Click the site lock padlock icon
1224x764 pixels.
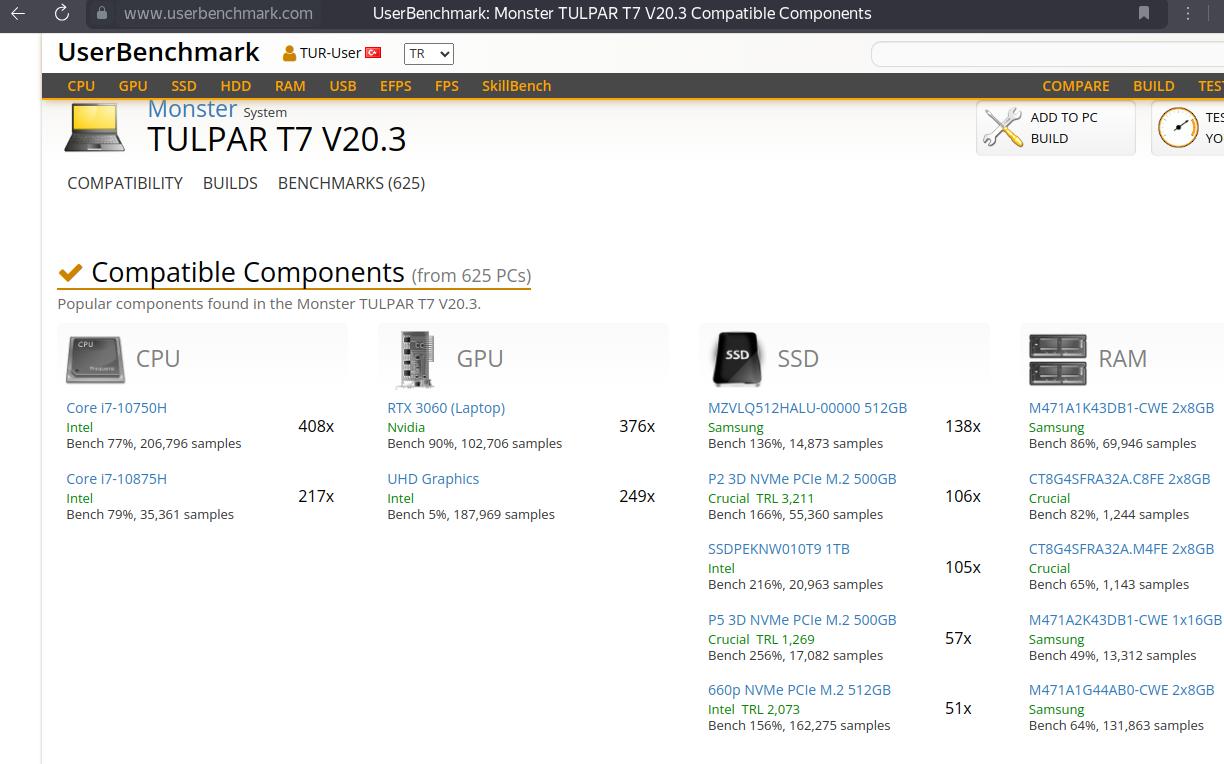point(101,14)
